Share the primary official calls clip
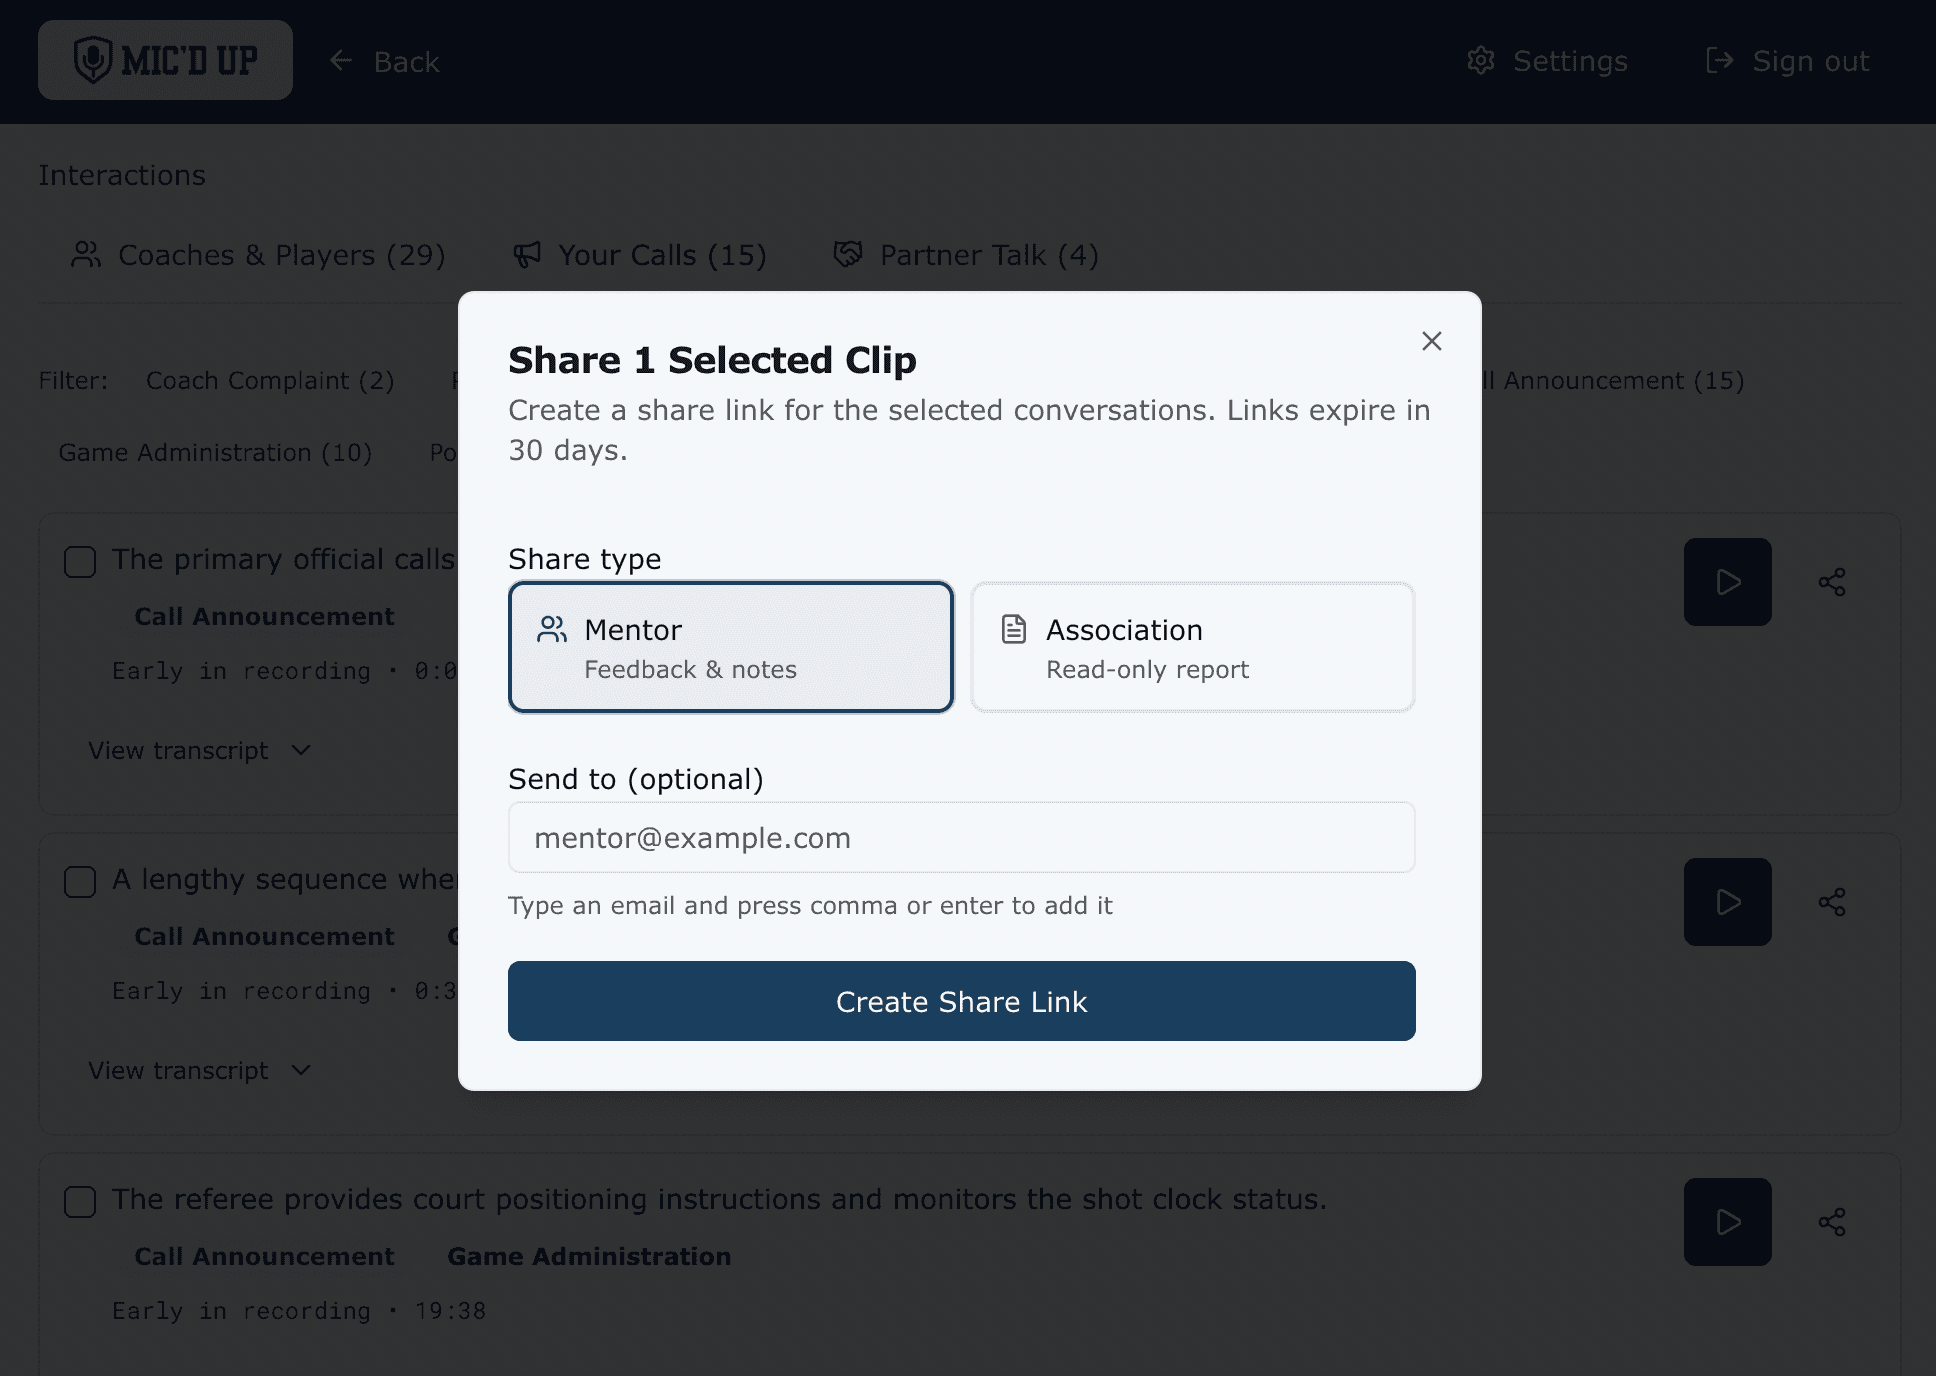The height and width of the screenshot is (1376, 1936). click(x=1831, y=582)
